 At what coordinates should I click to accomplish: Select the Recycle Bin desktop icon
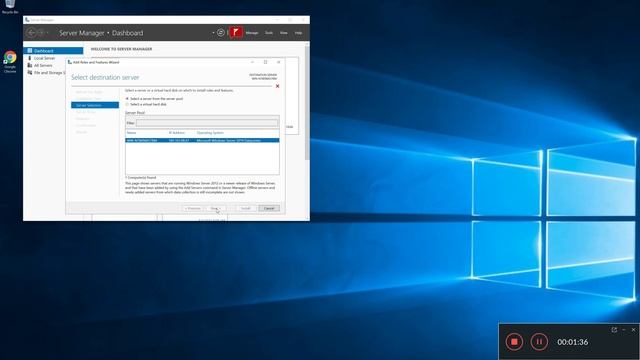coord(10,7)
